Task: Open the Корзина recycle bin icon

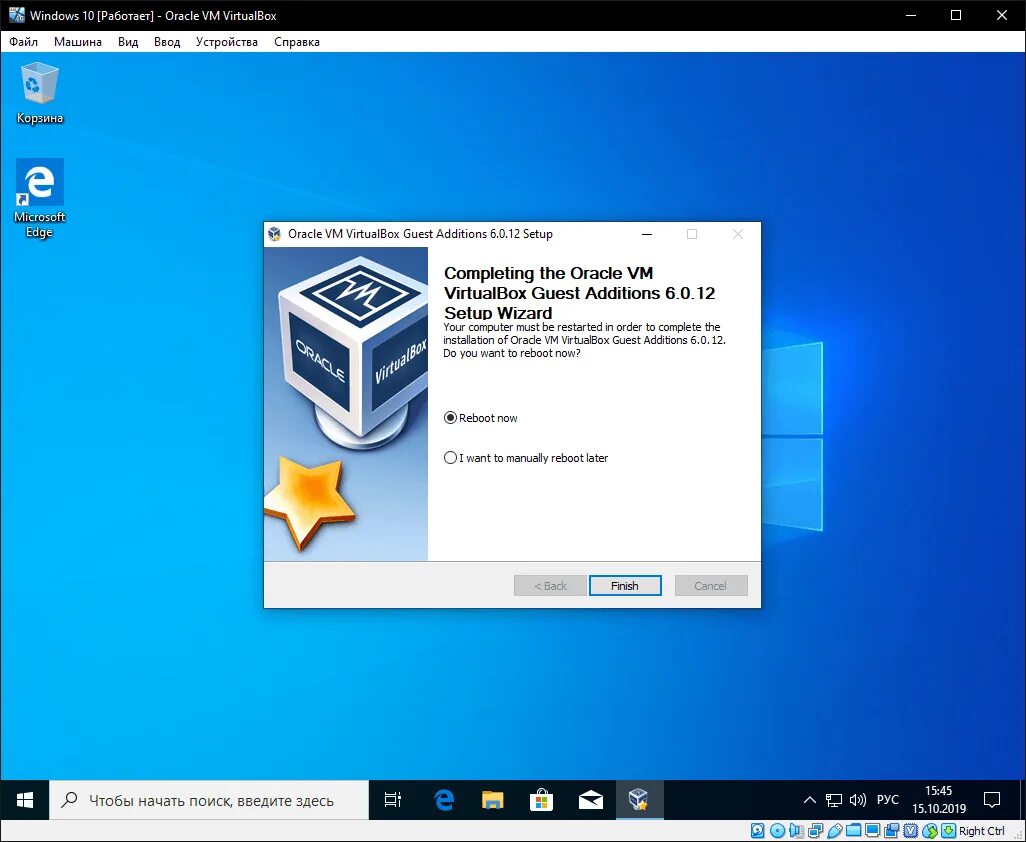Action: [39, 93]
